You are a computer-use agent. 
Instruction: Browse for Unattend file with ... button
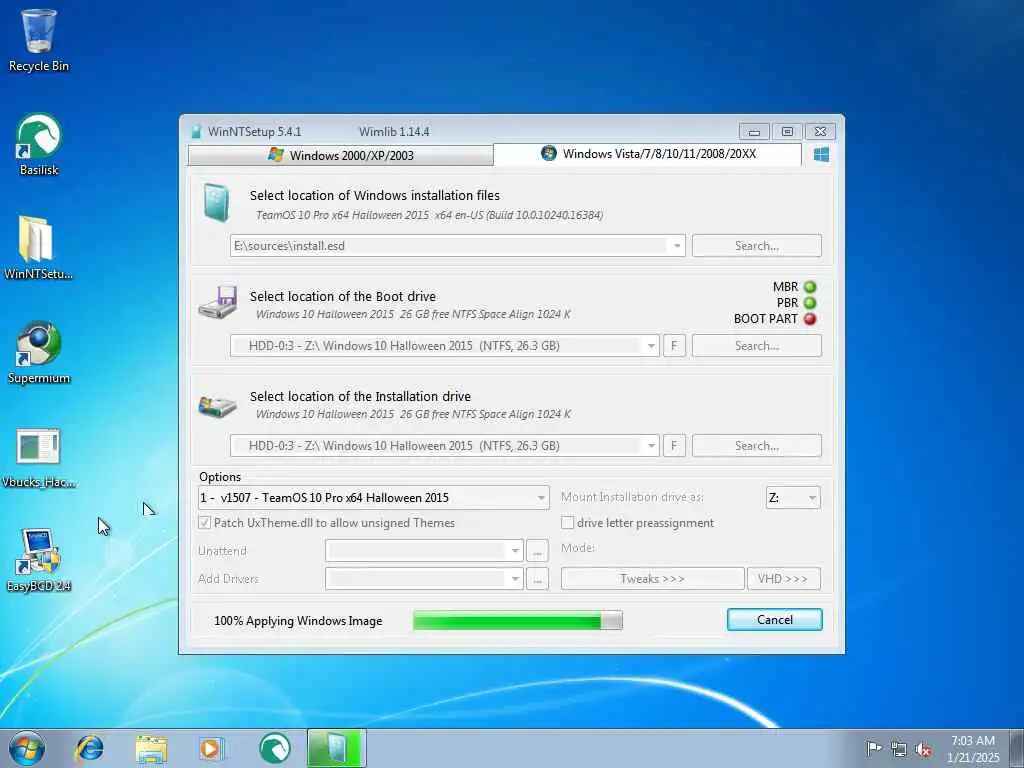click(x=537, y=551)
